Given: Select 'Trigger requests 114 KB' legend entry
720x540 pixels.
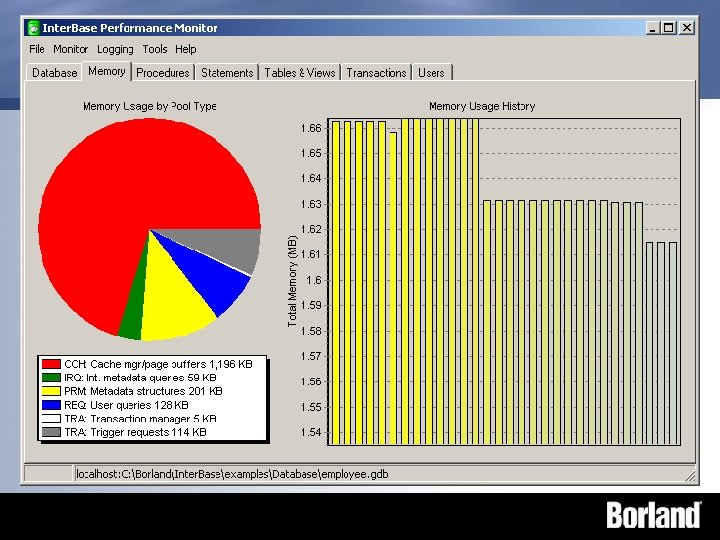Looking at the screenshot, I should pos(135,432).
